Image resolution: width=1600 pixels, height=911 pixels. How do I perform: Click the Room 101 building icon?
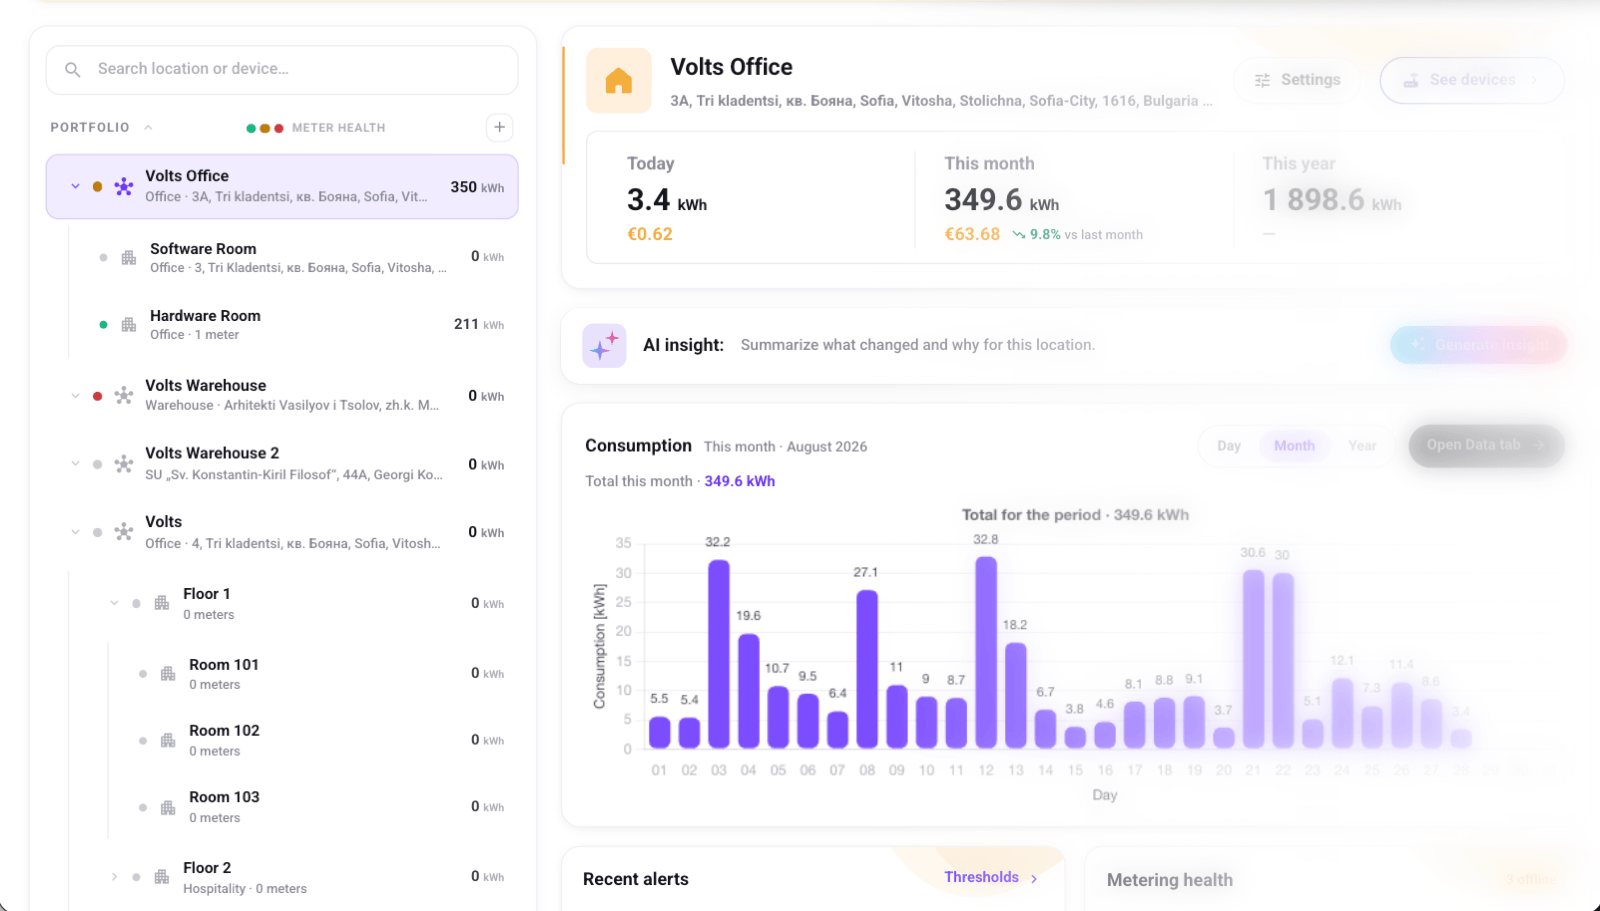(168, 674)
